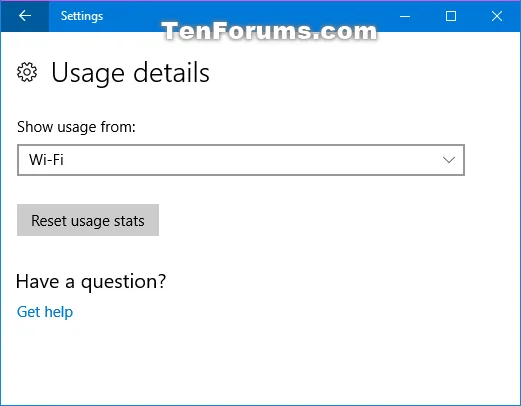Minimize the Settings window
Screen dimensions: 521x406
405,16
